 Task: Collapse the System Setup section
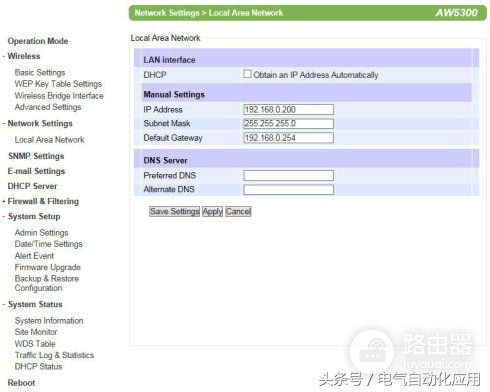pos(34,216)
